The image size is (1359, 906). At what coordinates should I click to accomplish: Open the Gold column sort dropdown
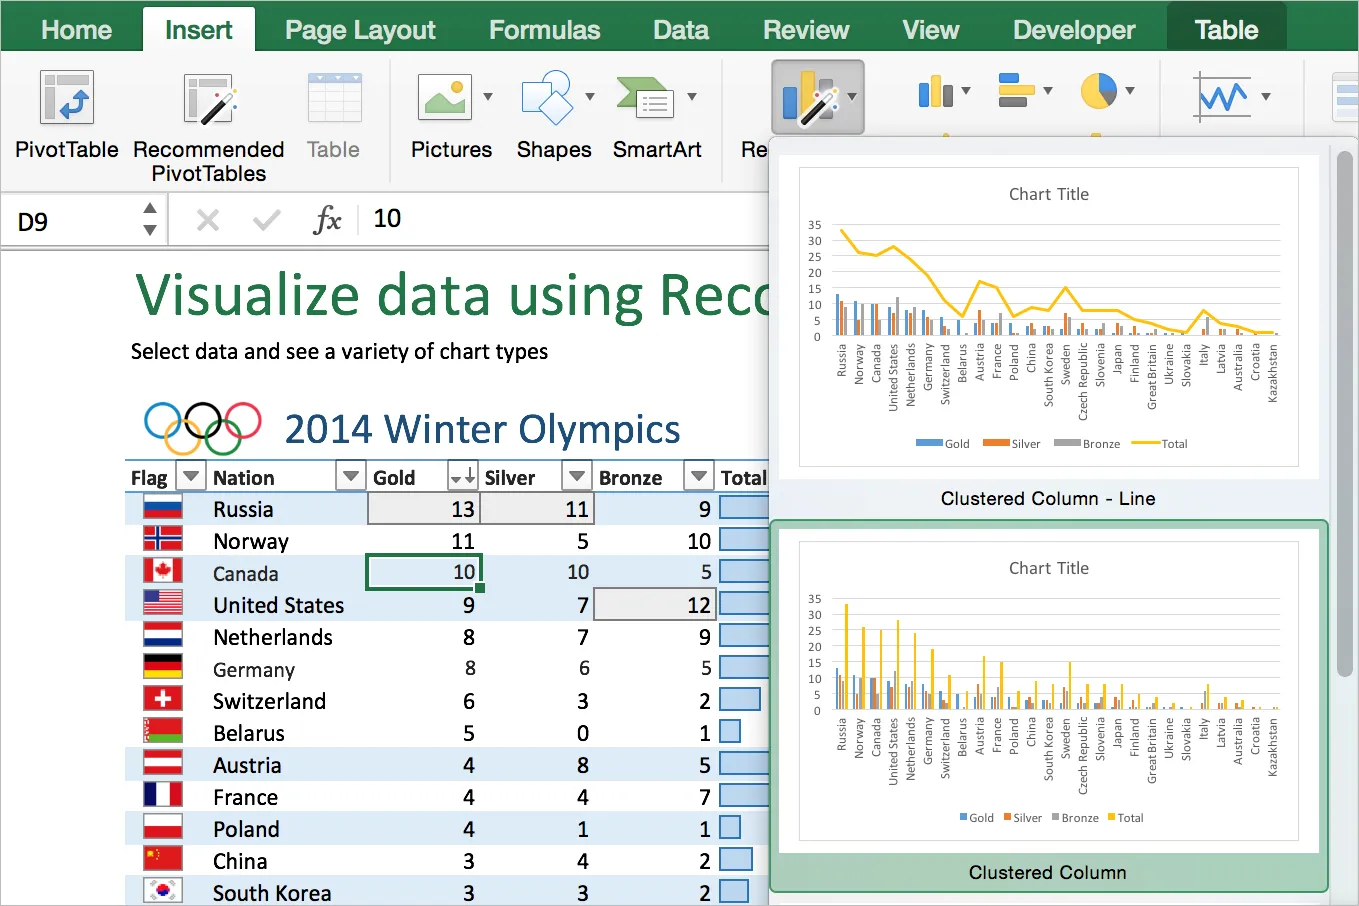click(463, 476)
